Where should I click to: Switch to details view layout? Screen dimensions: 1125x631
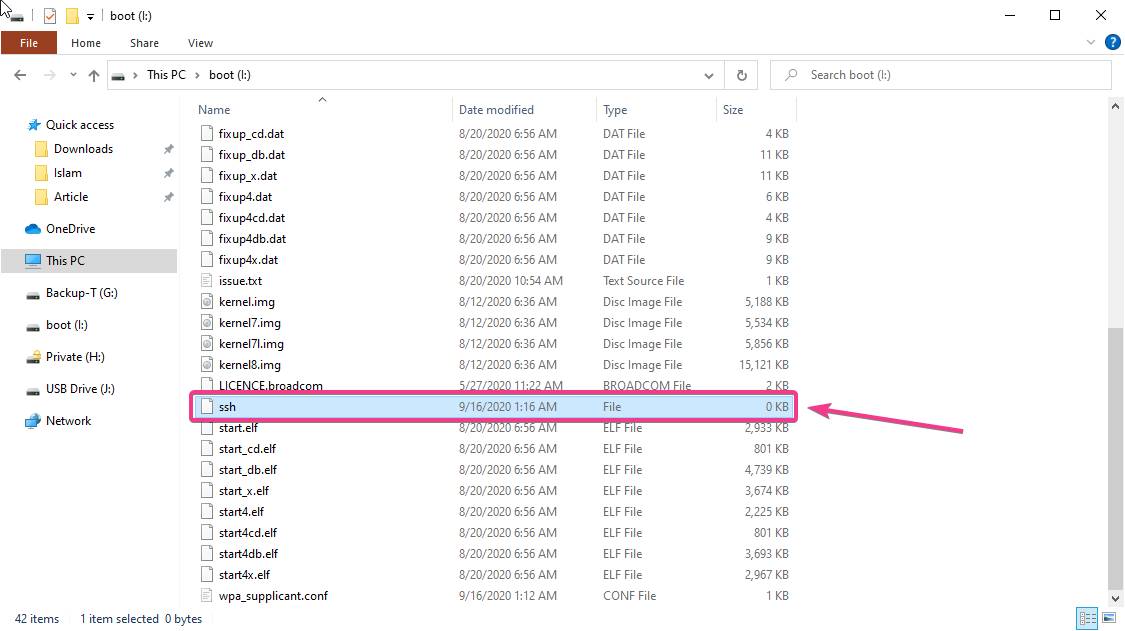pos(1086,619)
